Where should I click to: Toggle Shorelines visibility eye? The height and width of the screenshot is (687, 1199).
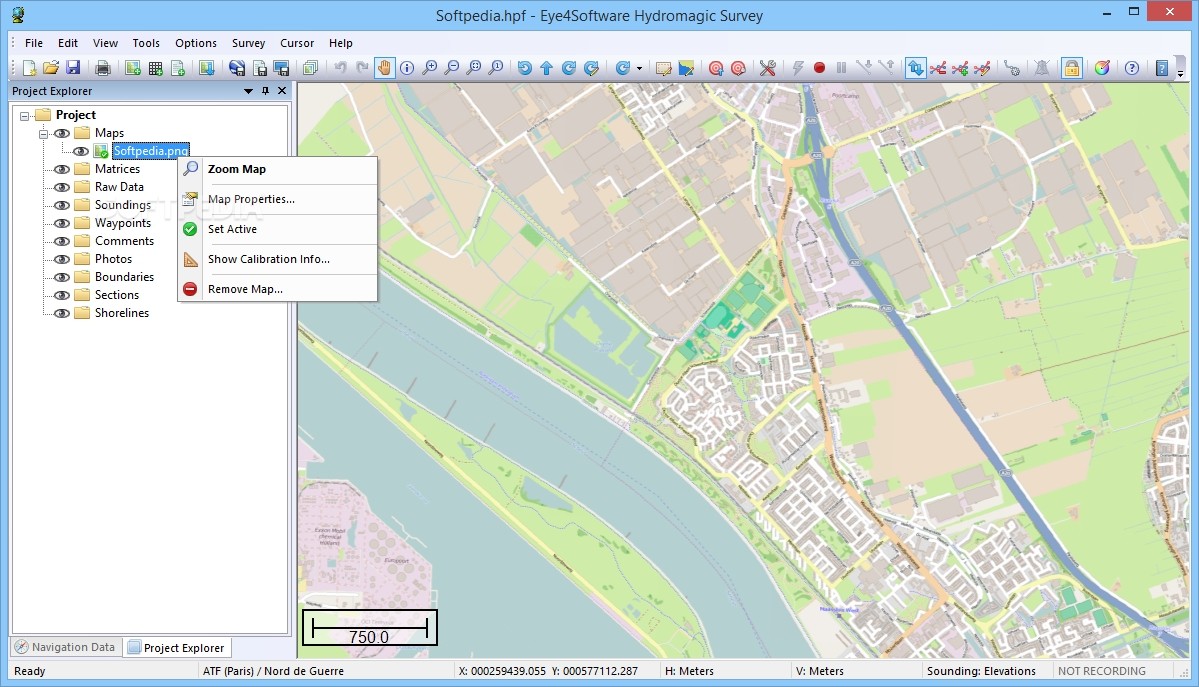point(62,313)
